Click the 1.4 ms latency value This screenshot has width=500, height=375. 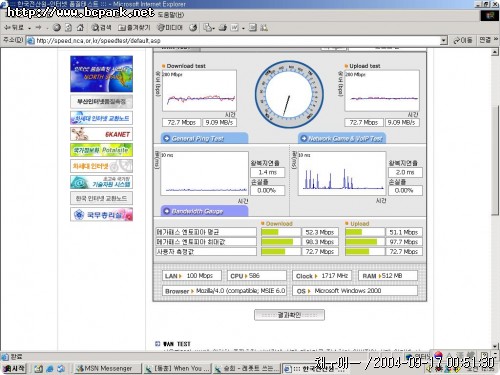click(x=268, y=172)
